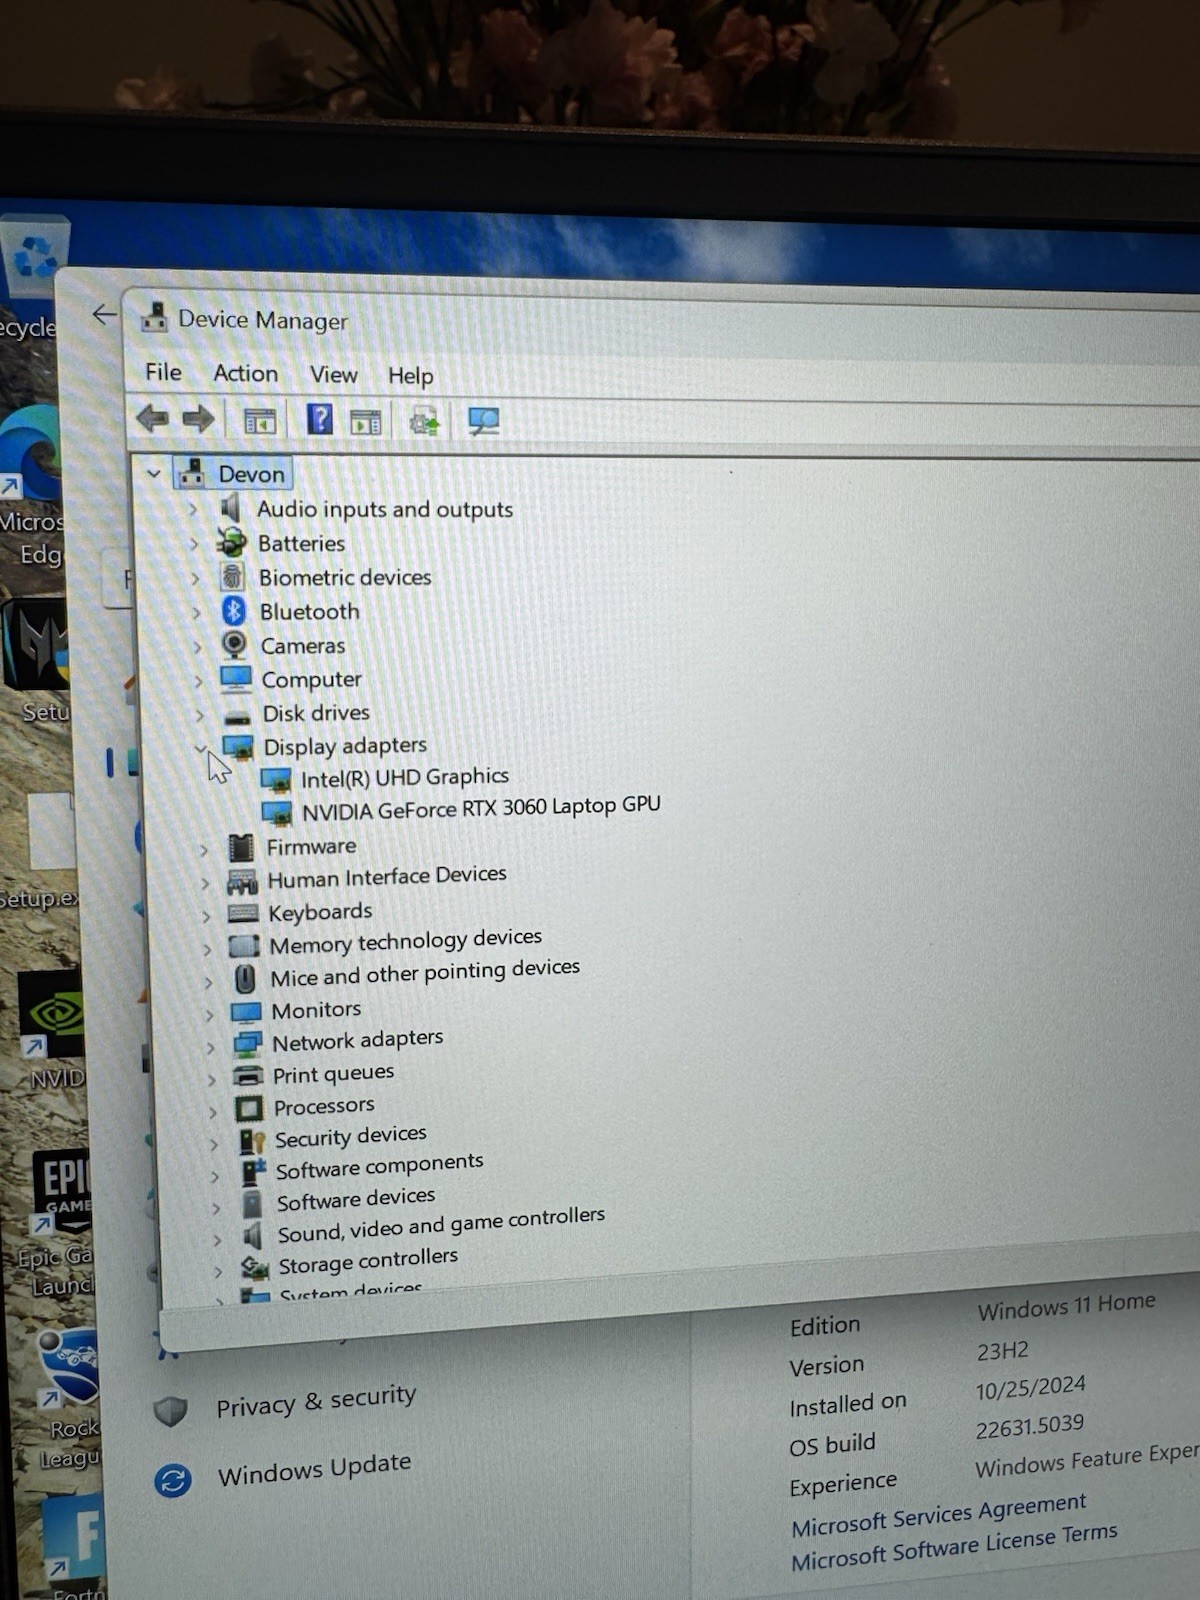The height and width of the screenshot is (1600, 1200).
Task: Expand the Keyboards chevron
Action: pos(206,916)
